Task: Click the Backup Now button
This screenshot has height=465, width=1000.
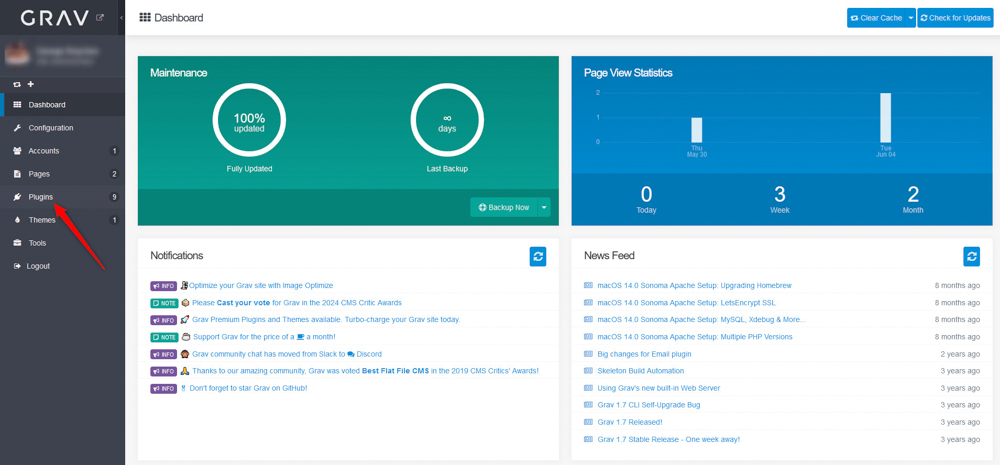Action: pyautogui.click(x=504, y=207)
